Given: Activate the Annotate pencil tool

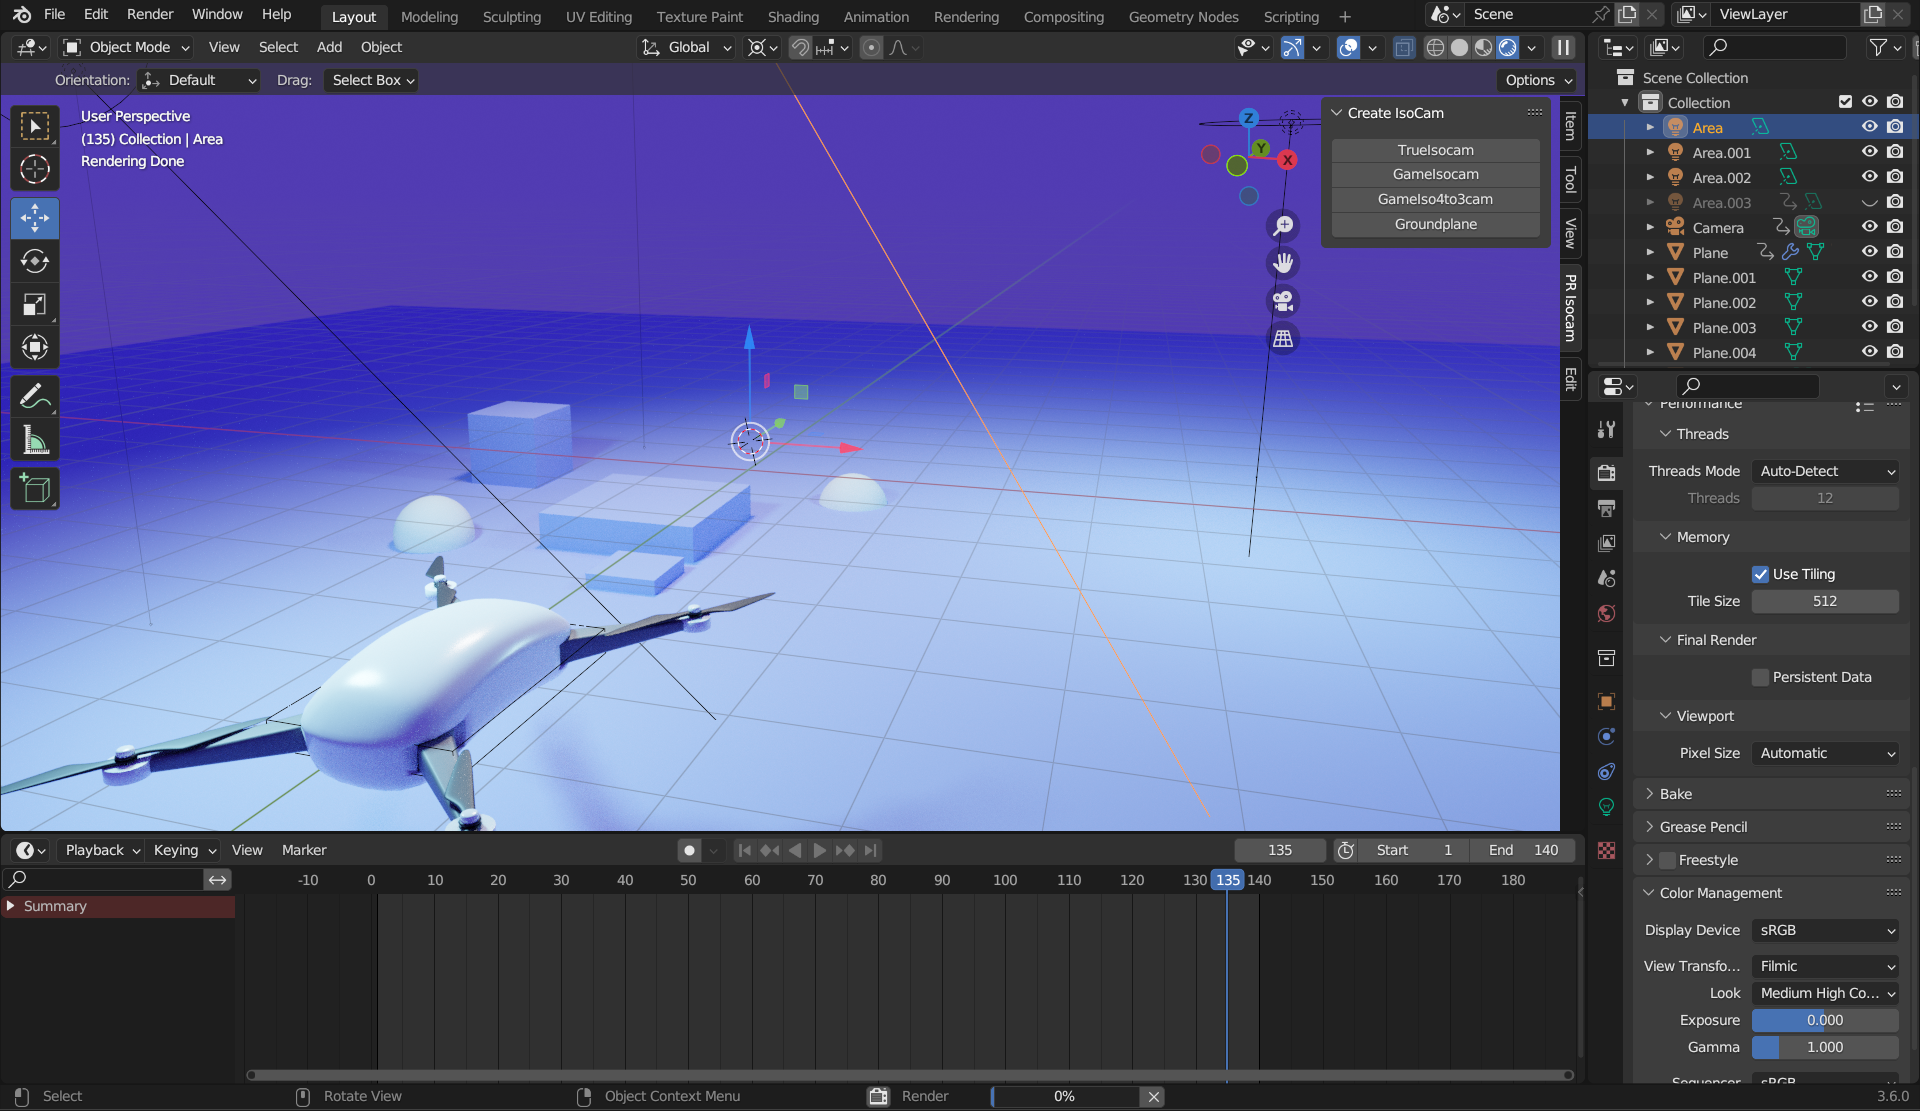Looking at the screenshot, I should pos(35,398).
